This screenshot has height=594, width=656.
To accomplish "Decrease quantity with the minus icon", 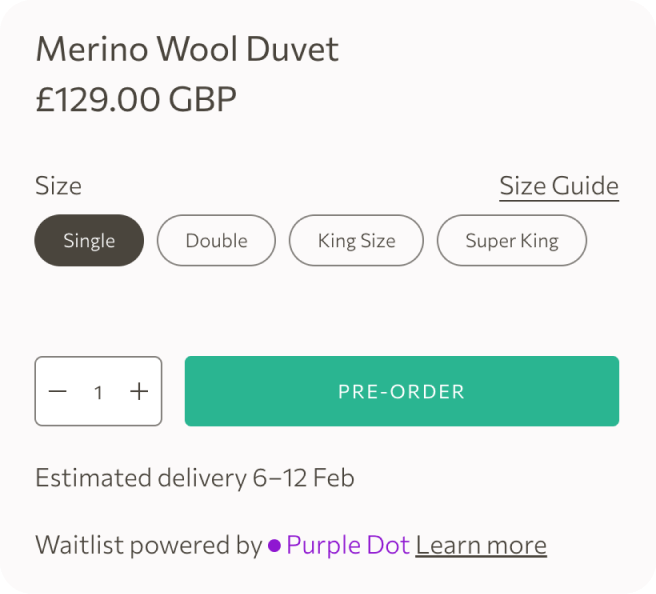I will point(58,391).
